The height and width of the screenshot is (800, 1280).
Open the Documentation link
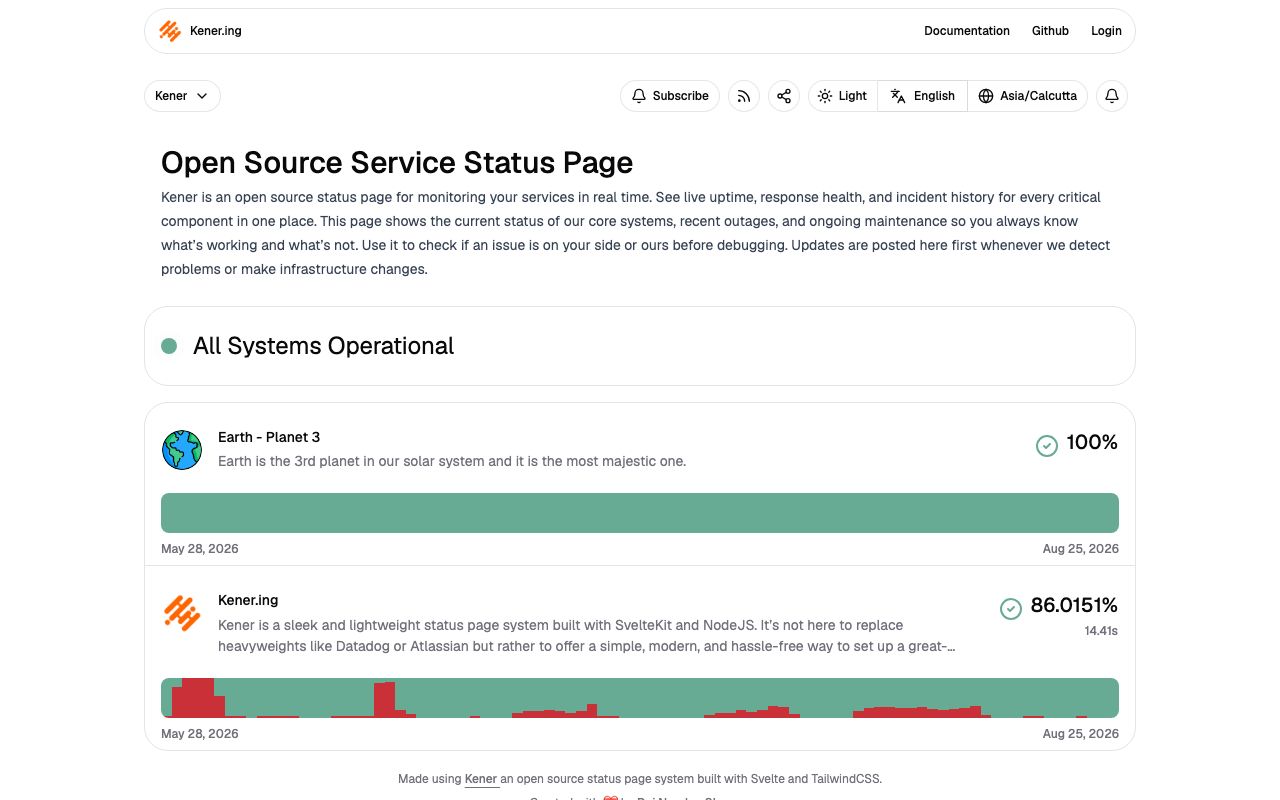tap(967, 31)
